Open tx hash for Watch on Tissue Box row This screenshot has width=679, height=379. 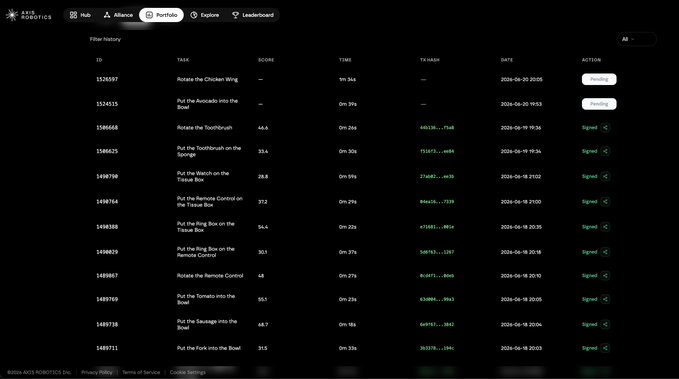[437, 176]
